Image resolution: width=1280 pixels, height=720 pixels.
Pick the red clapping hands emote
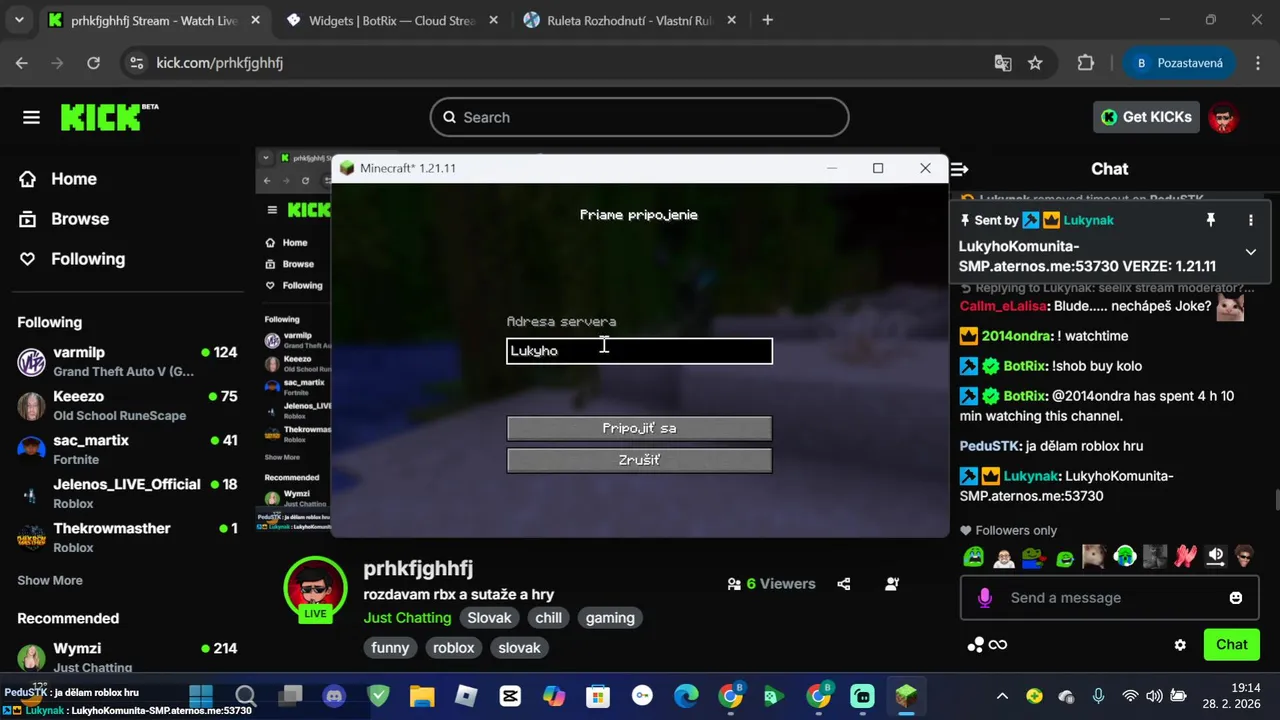coord(1185,556)
